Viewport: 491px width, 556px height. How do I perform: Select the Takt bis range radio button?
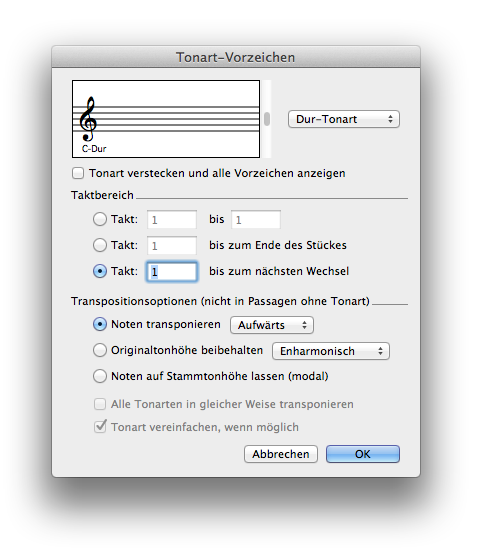(100, 219)
